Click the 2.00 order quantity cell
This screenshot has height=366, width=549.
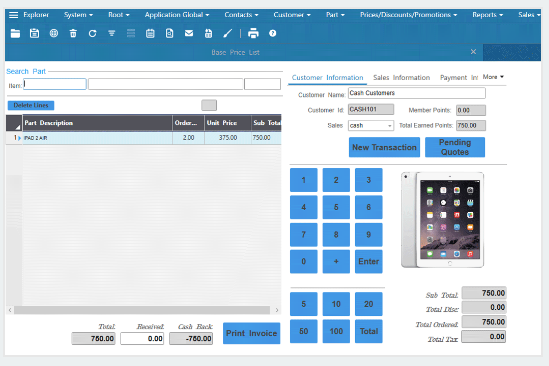(x=188, y=138)
